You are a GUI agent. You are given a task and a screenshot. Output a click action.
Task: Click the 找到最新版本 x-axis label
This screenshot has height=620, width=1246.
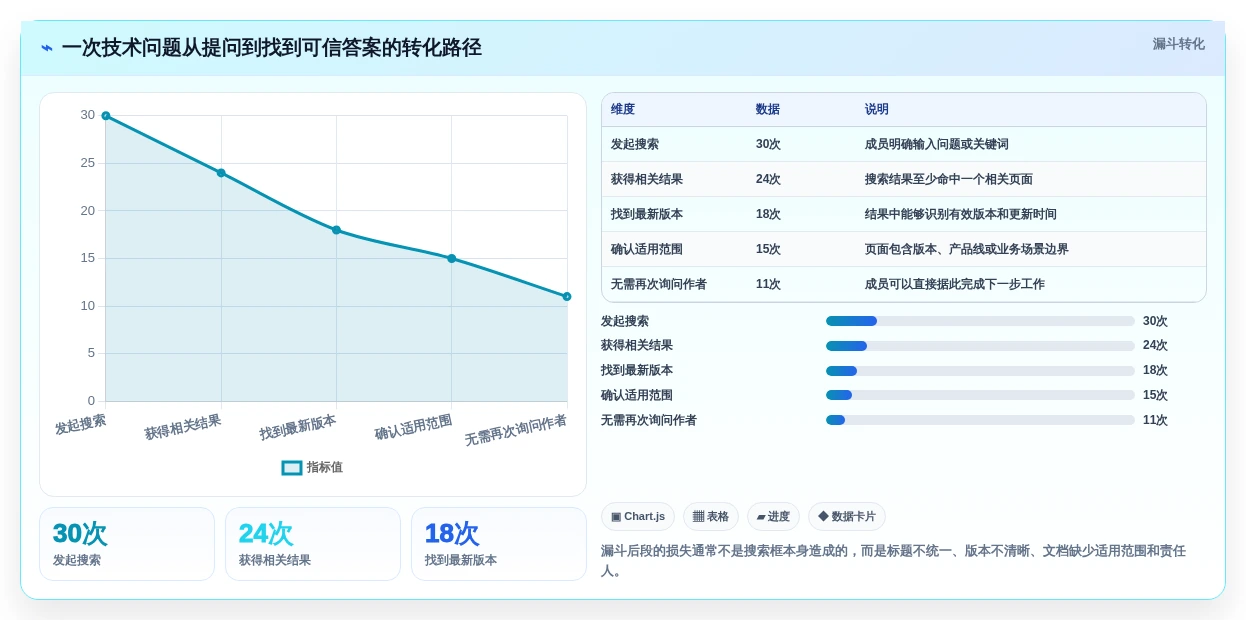[x=298, y=427]
